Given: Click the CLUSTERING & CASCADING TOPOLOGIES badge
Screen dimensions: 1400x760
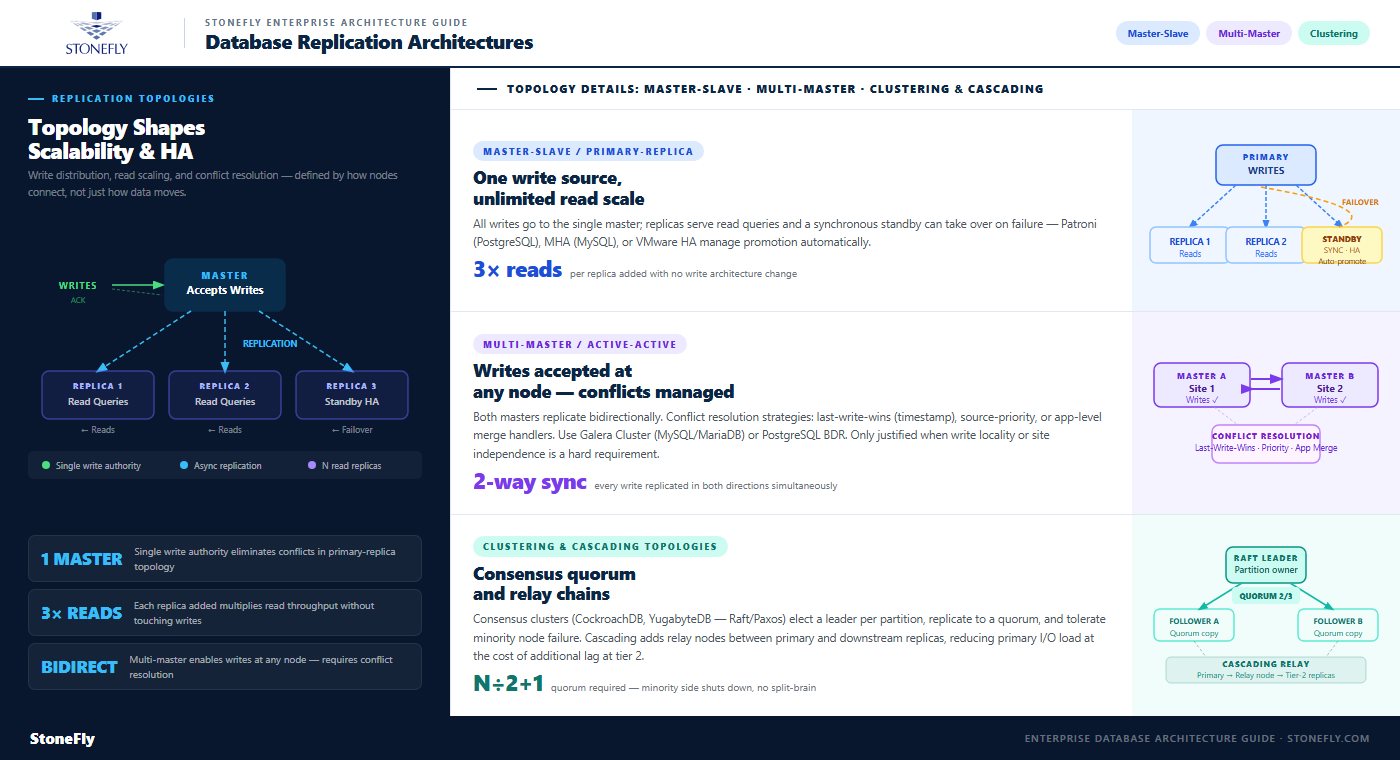Looking at the screenshot, I should [600, 547].
